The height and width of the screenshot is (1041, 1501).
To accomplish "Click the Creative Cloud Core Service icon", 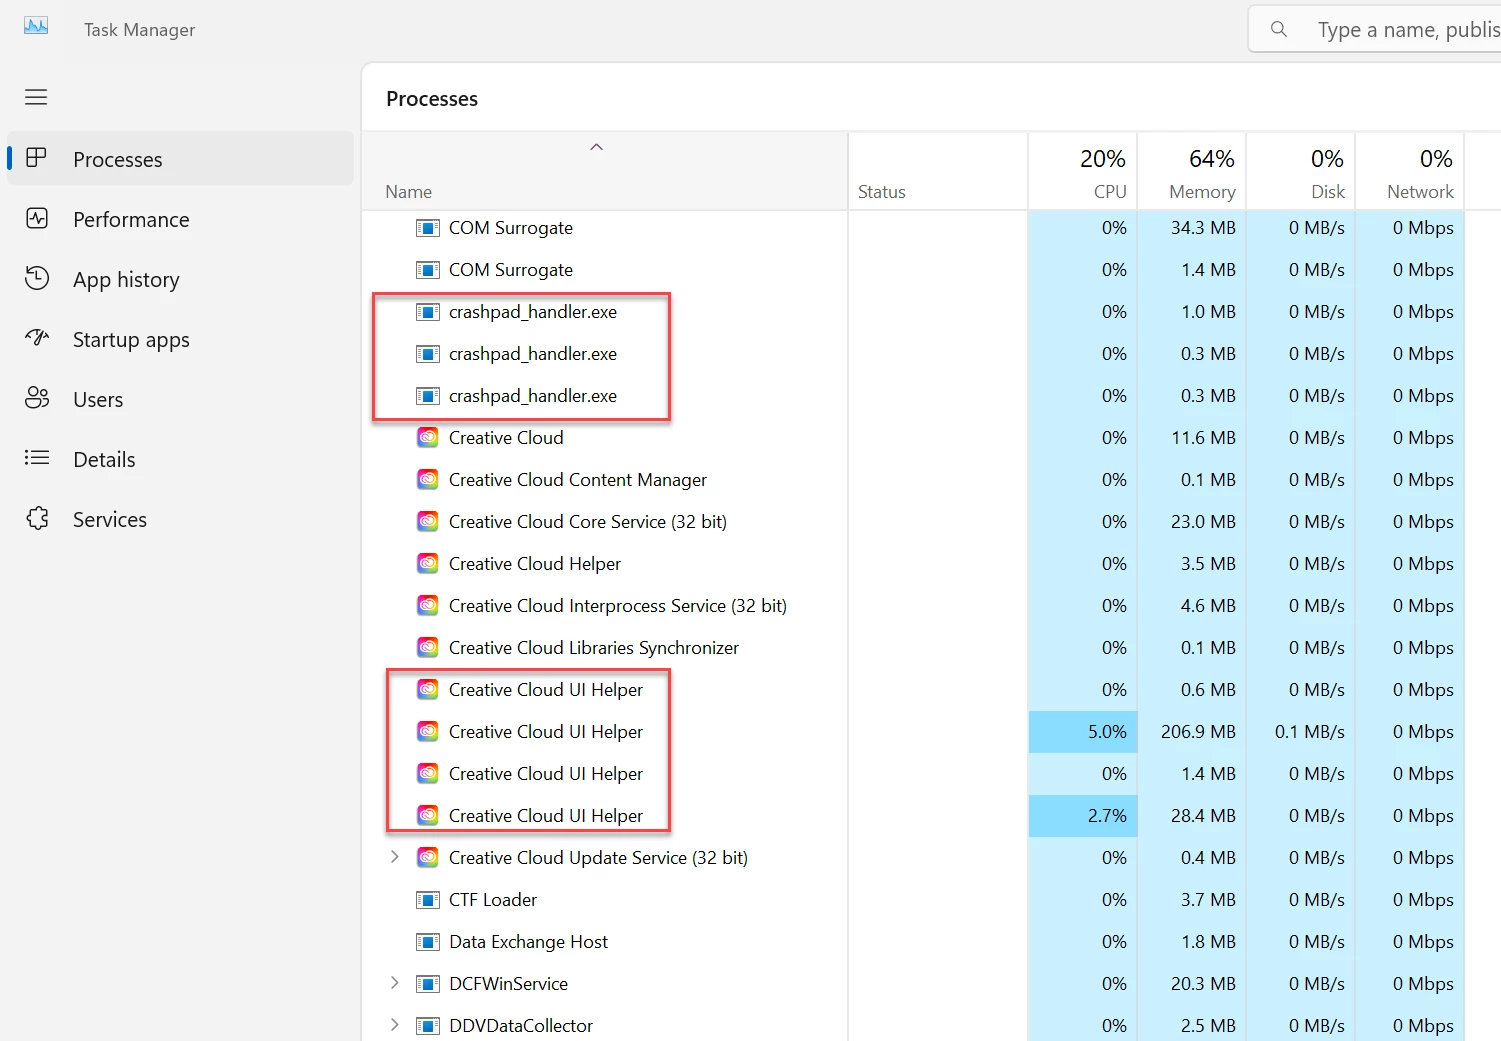I will [428, 522].
